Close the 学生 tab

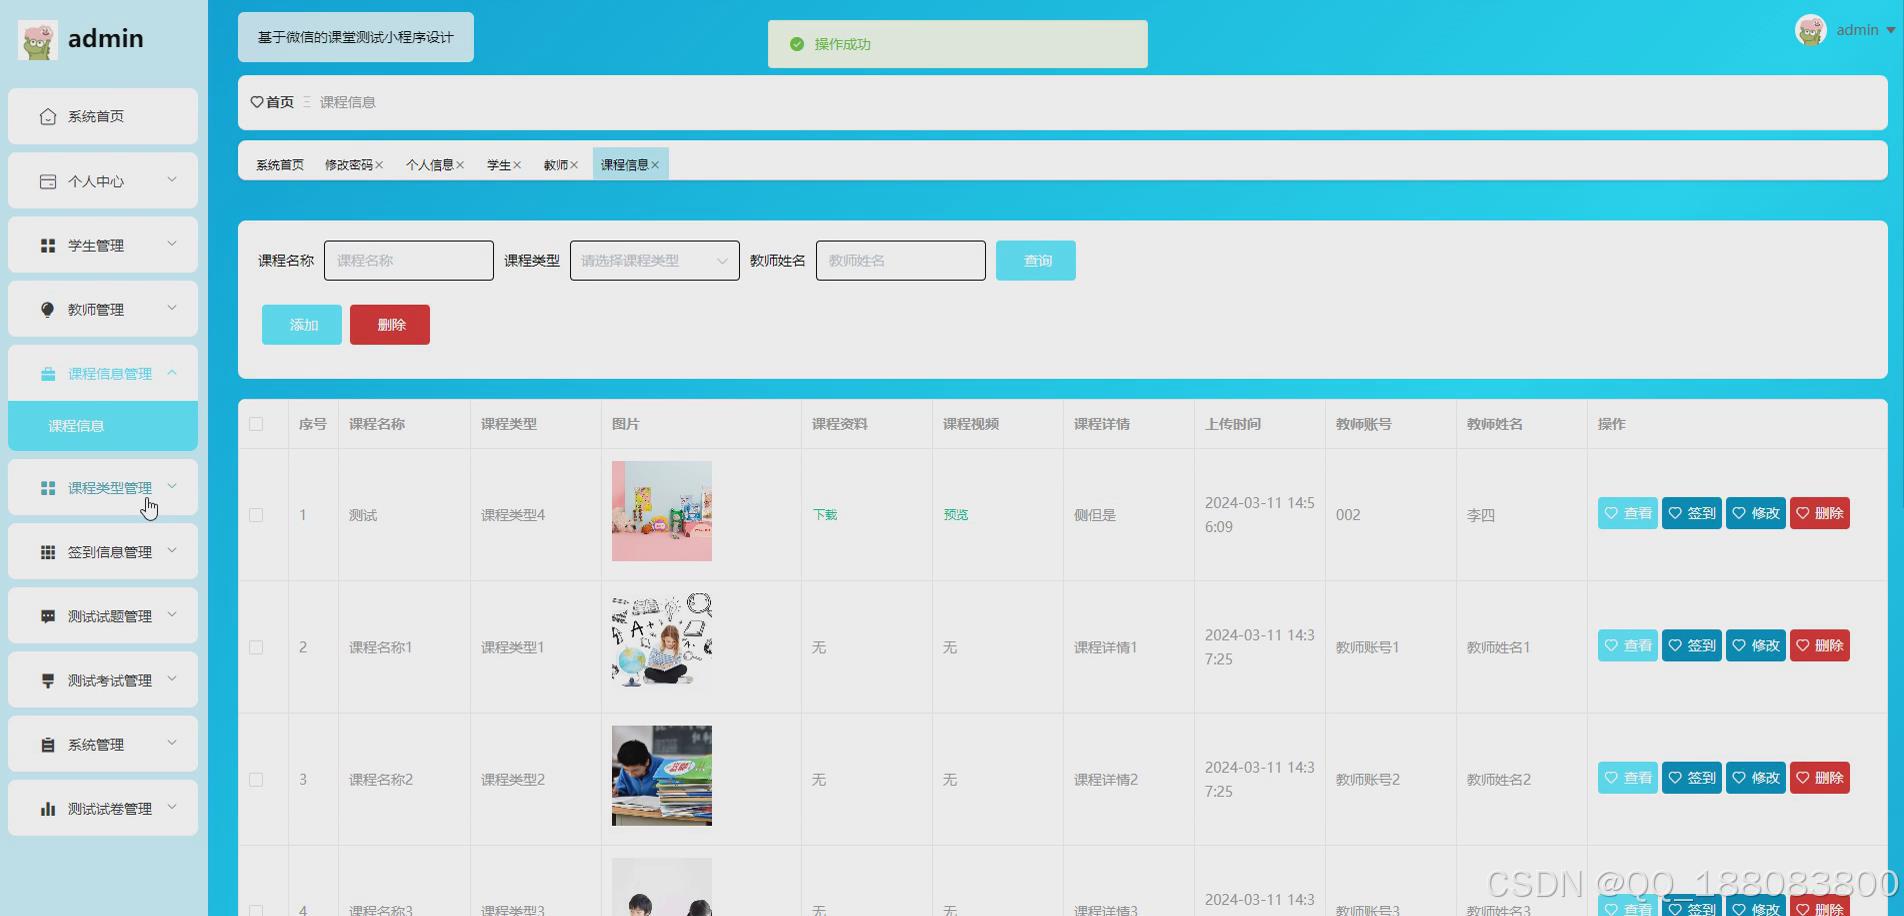pyautogui.click(x=517, y=165)
